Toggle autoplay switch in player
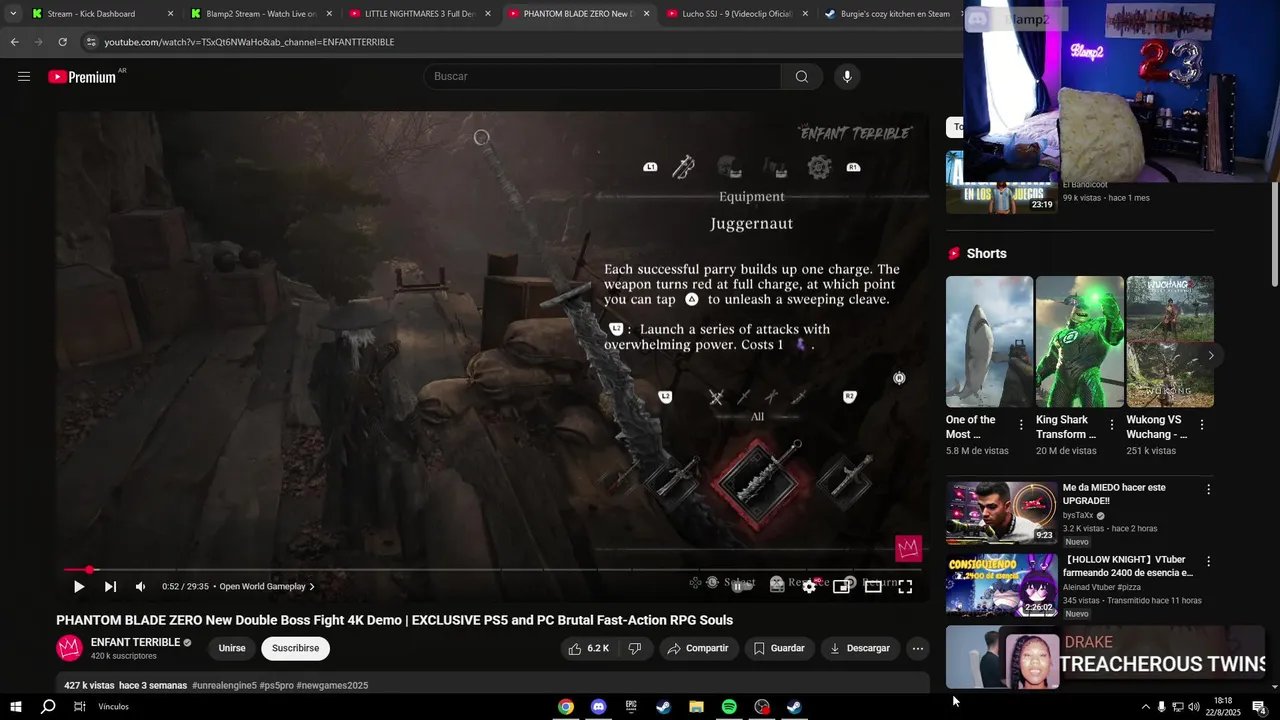The width and height of the screenshot is (1280, 720). (741, 587)
